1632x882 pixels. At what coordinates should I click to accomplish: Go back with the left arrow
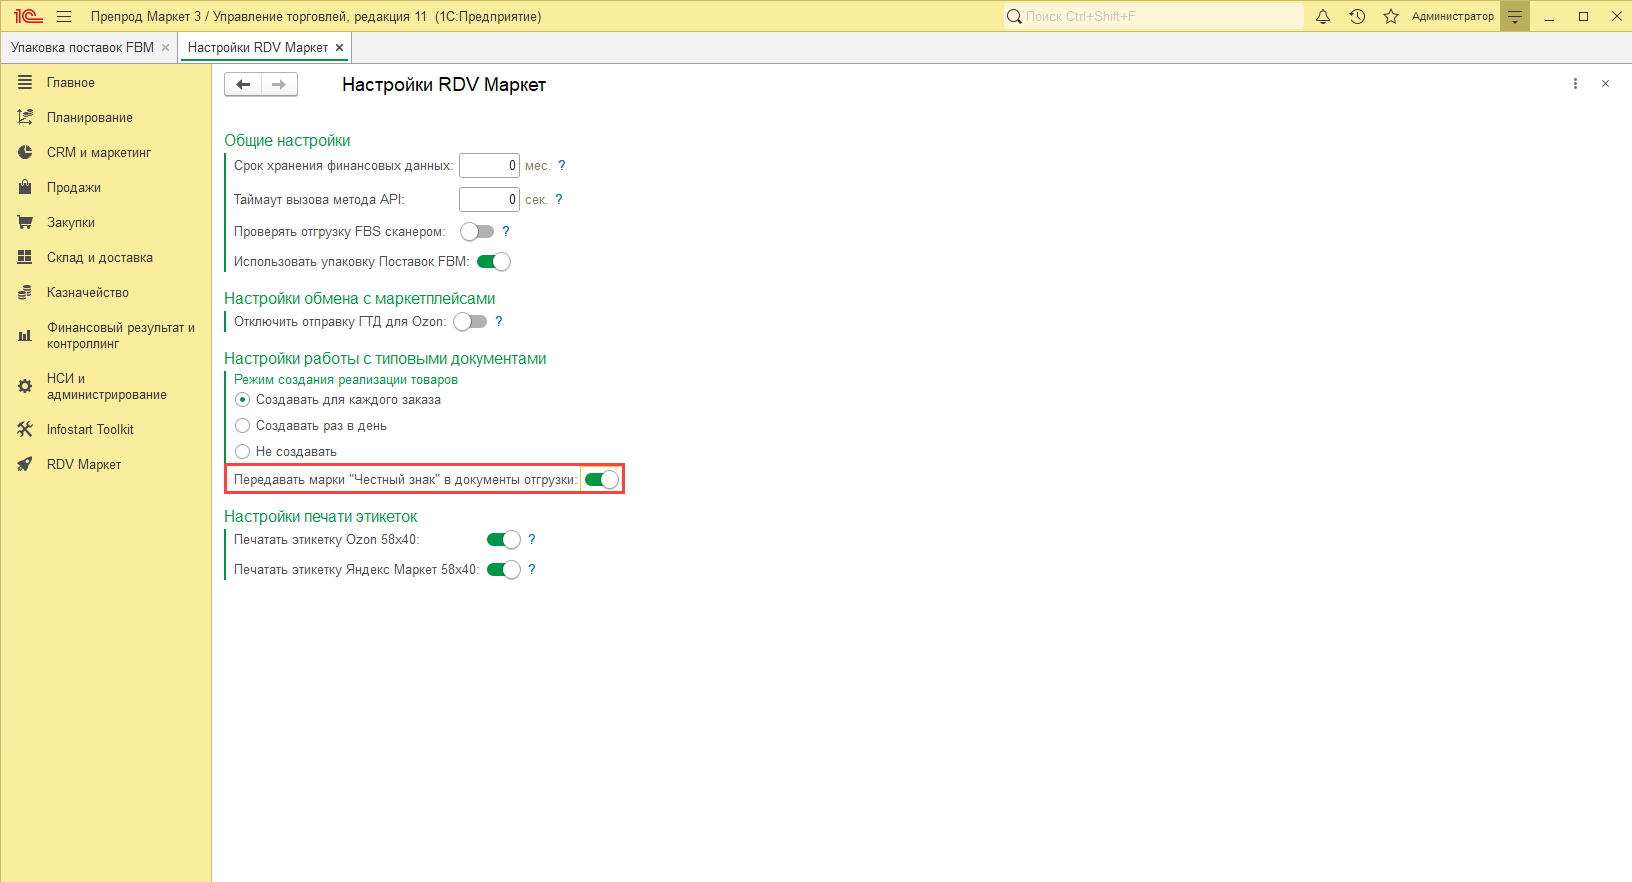click(243, 85)
